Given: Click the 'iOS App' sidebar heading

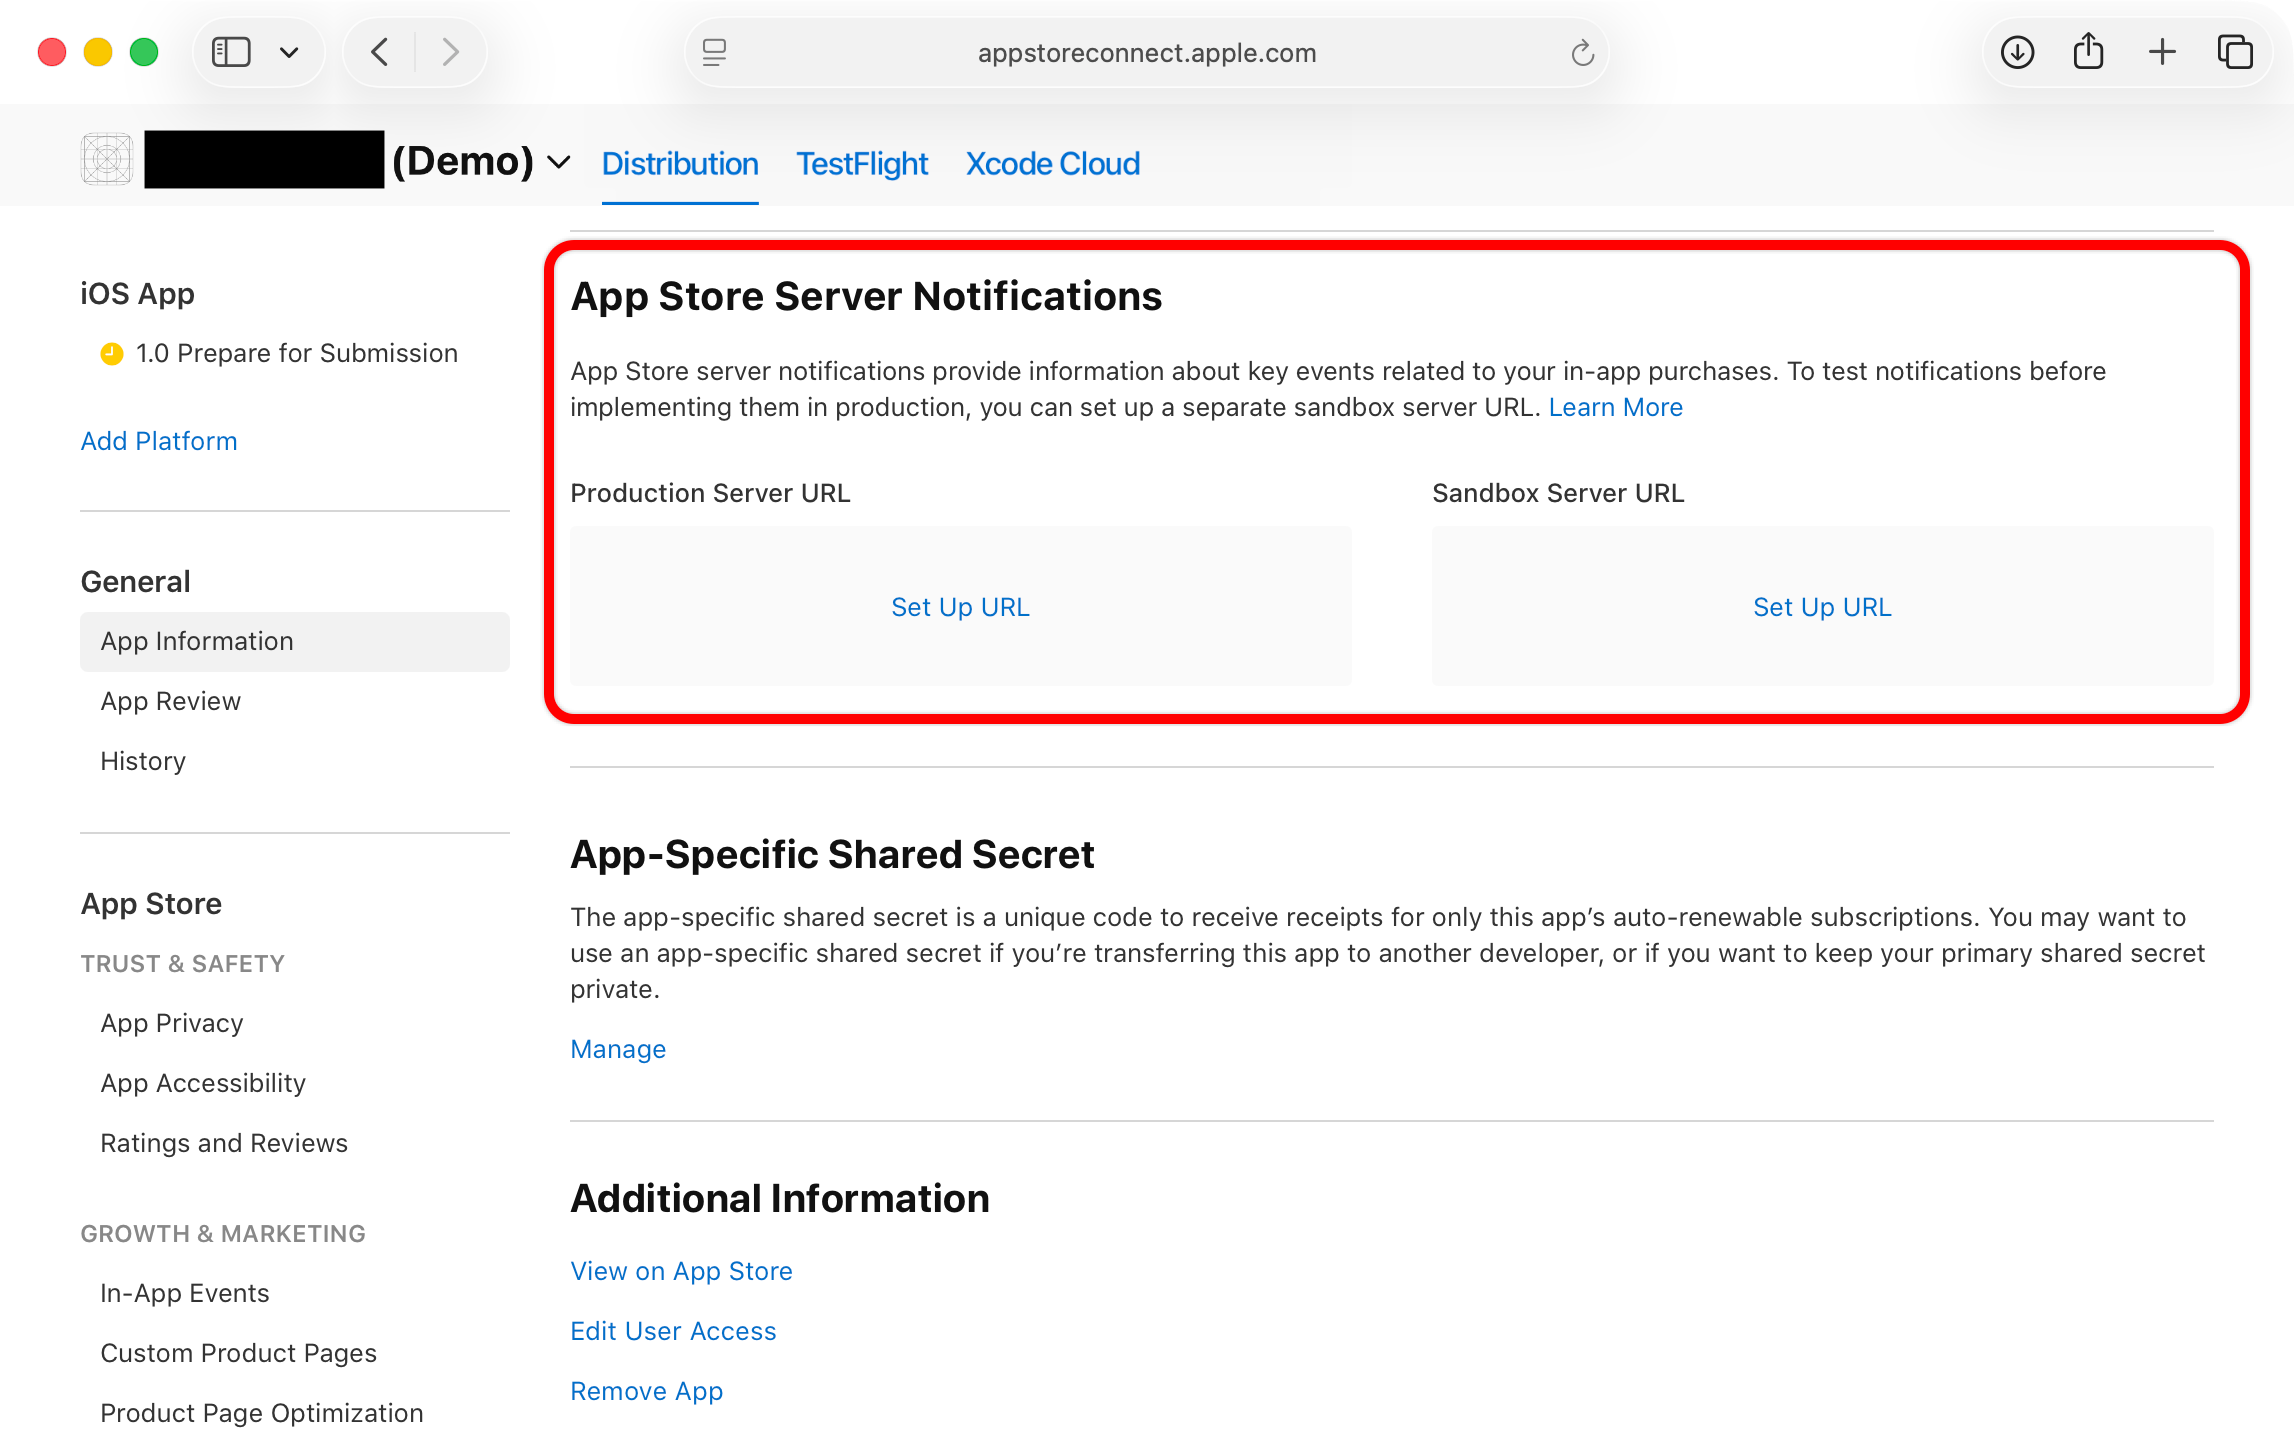Looking at the screenshot, I should pyautogui.click(x=138, y=294).
